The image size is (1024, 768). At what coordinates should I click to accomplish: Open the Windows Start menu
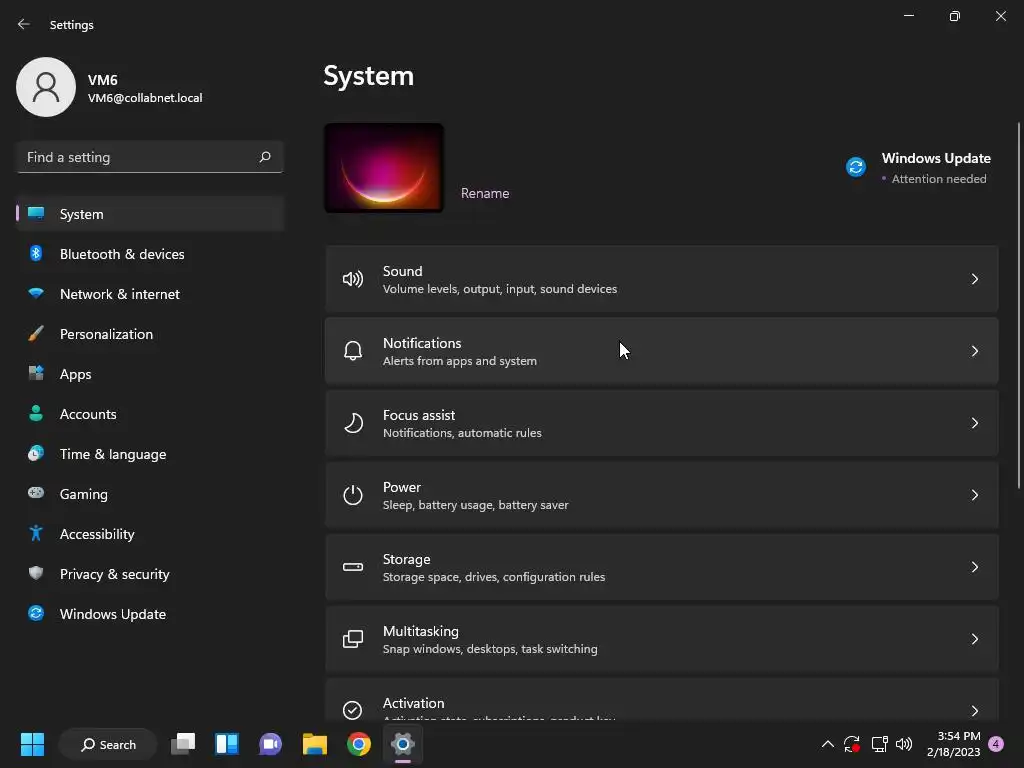pyautogui.click(x=32, y=744)
